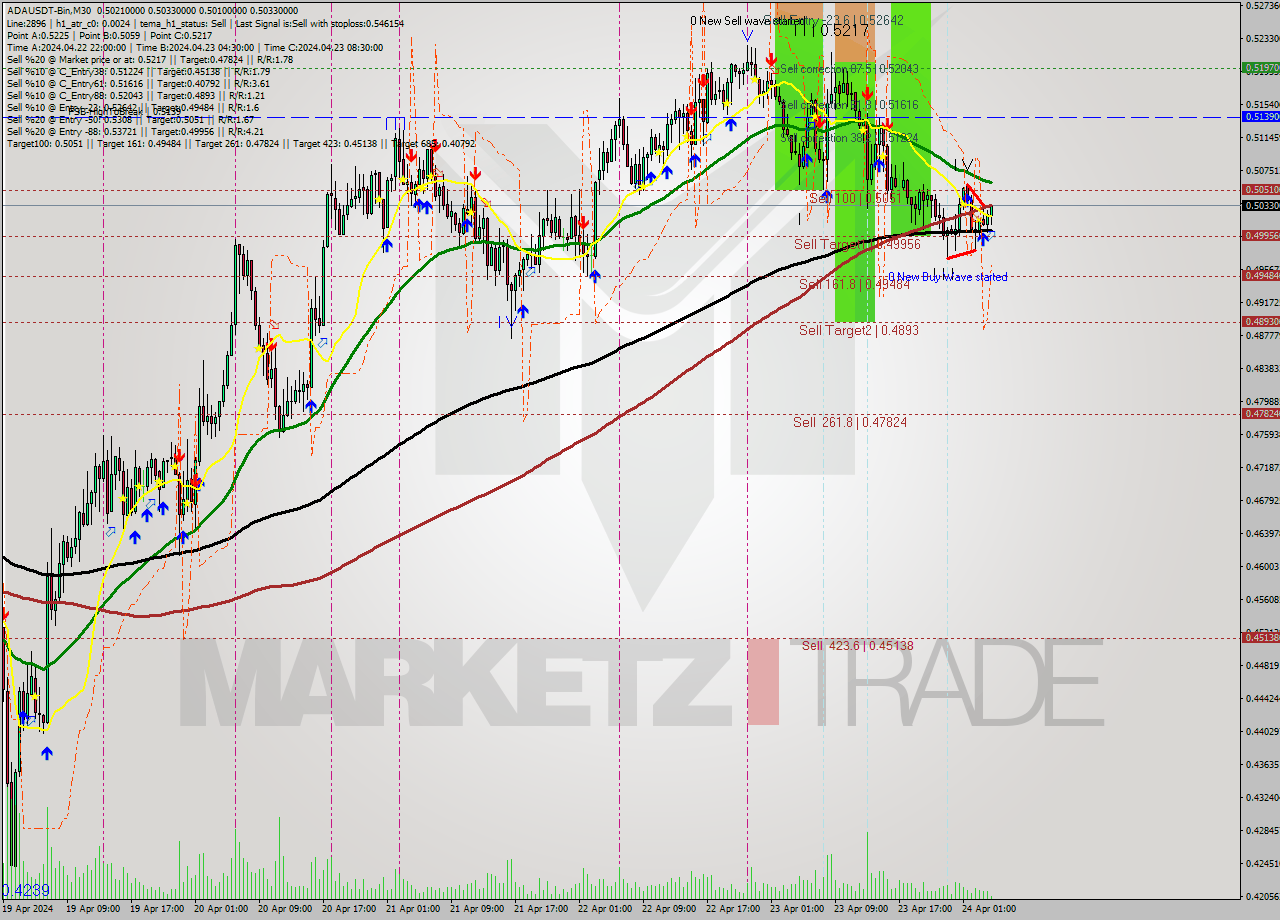This screenshot has width=1280, height=920.
Task: Select '23 Apr 17:00' on time axis
Action: coord(926,909)
